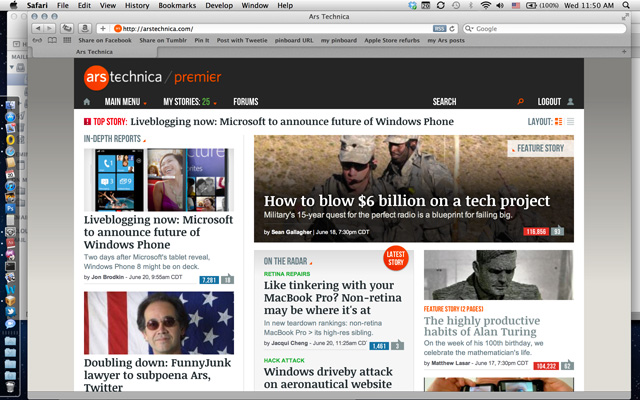
Task: Open the History menu
Action: click(x=137, y=5)
